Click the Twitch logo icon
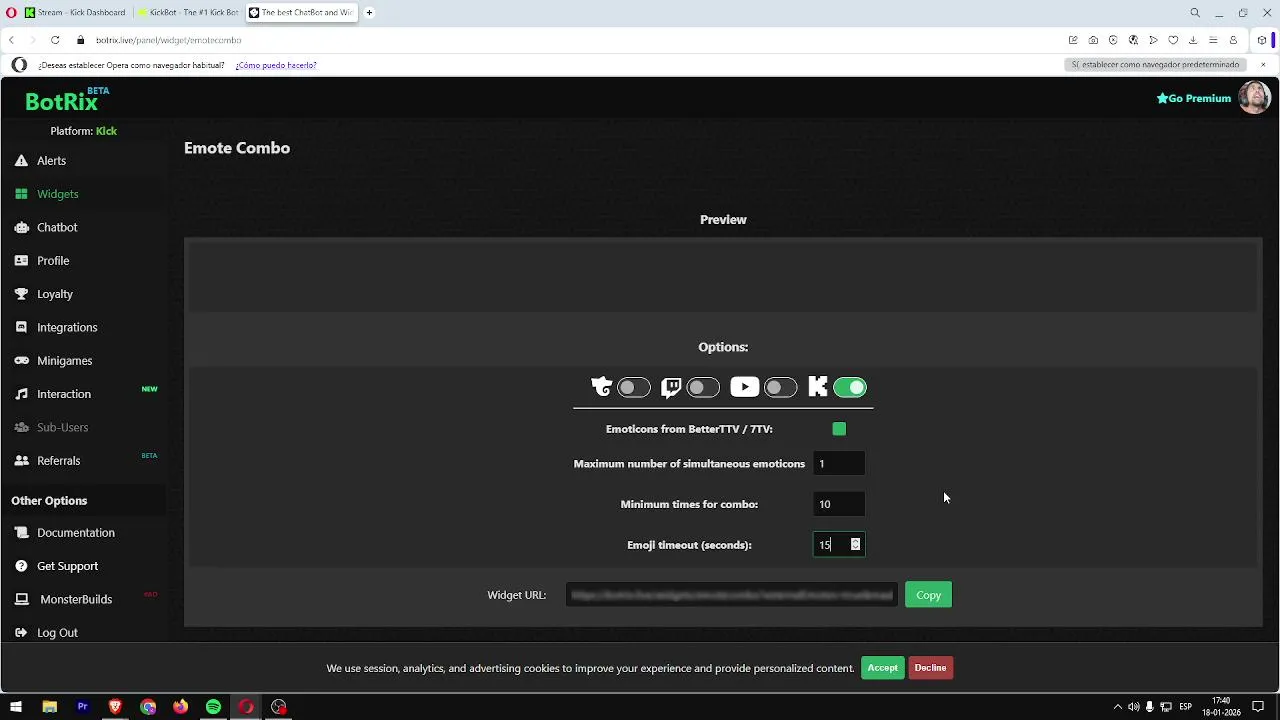 coord(671,388)
